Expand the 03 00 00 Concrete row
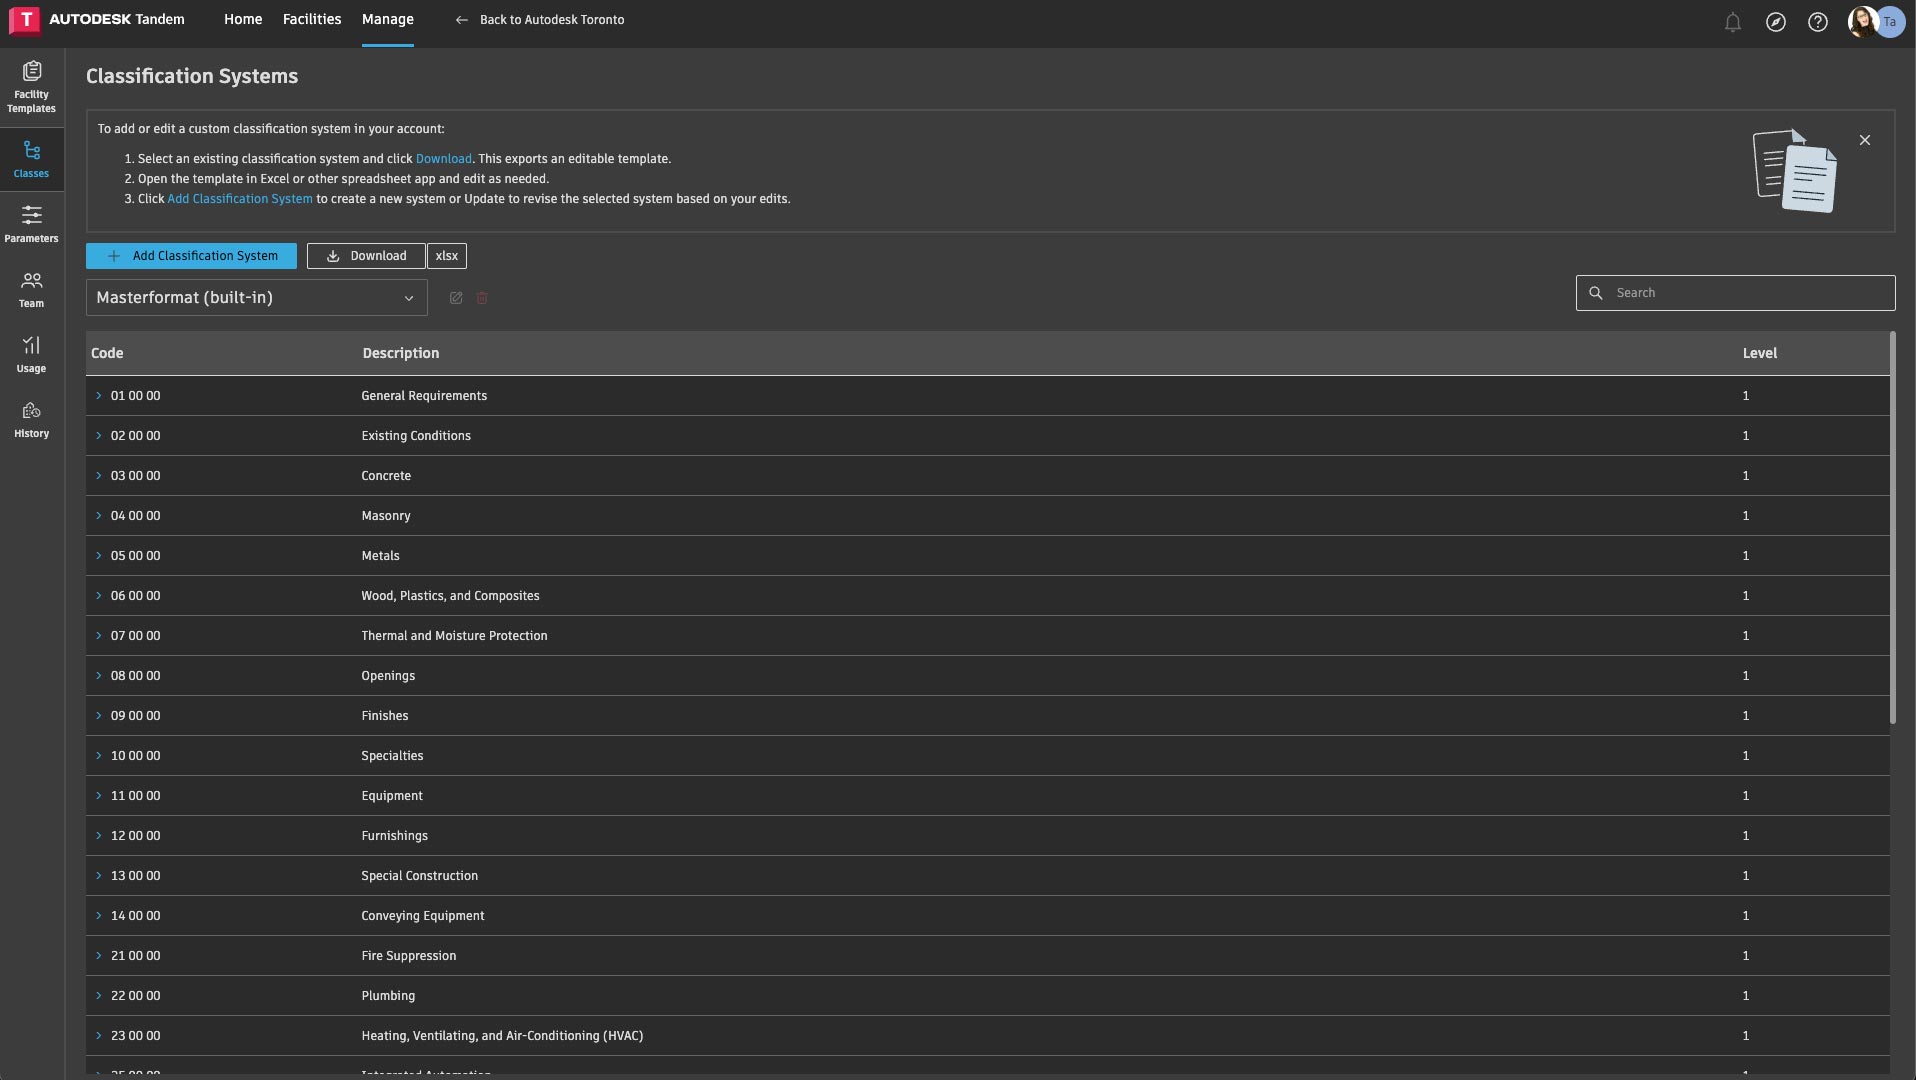The height and width of the screenshot is (1080, 1916). tap(99, 476)
